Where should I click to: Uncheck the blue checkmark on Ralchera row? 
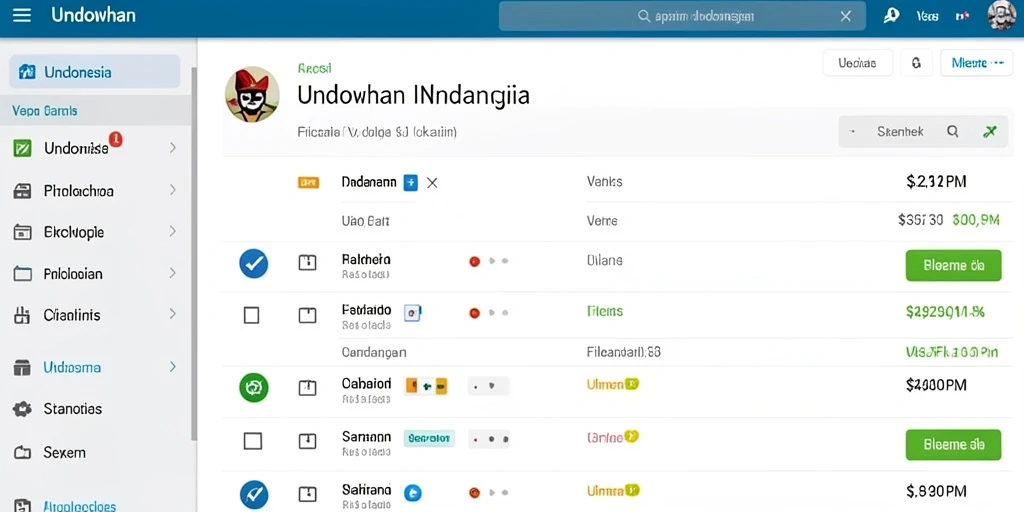[253, 264]
